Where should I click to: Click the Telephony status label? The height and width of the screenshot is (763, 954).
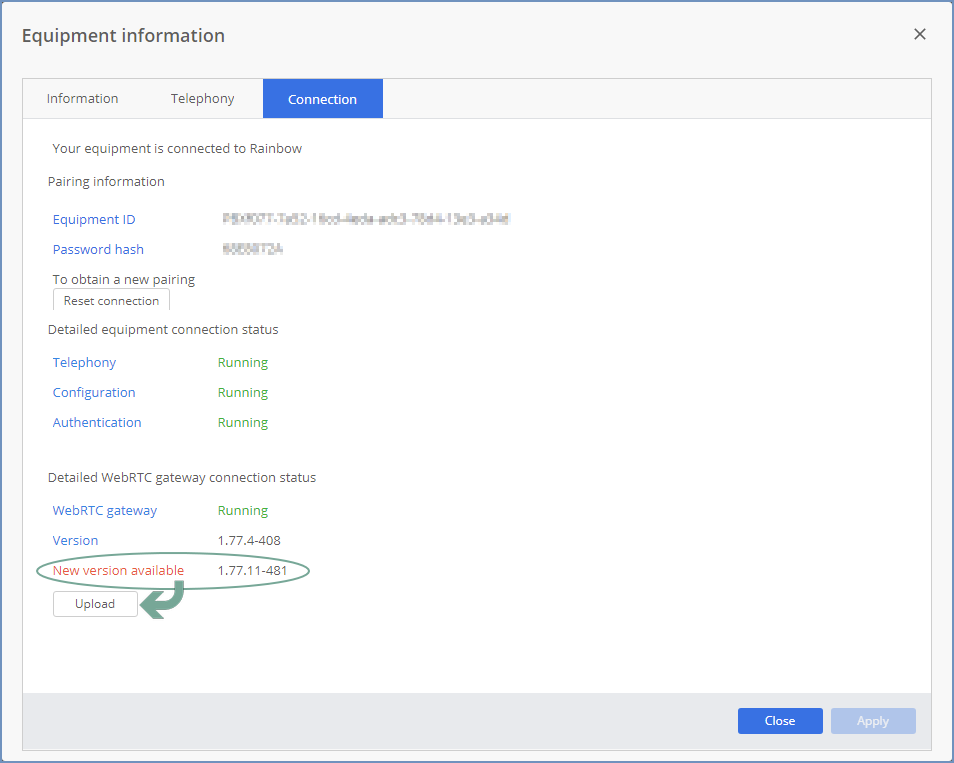point(84,363)
